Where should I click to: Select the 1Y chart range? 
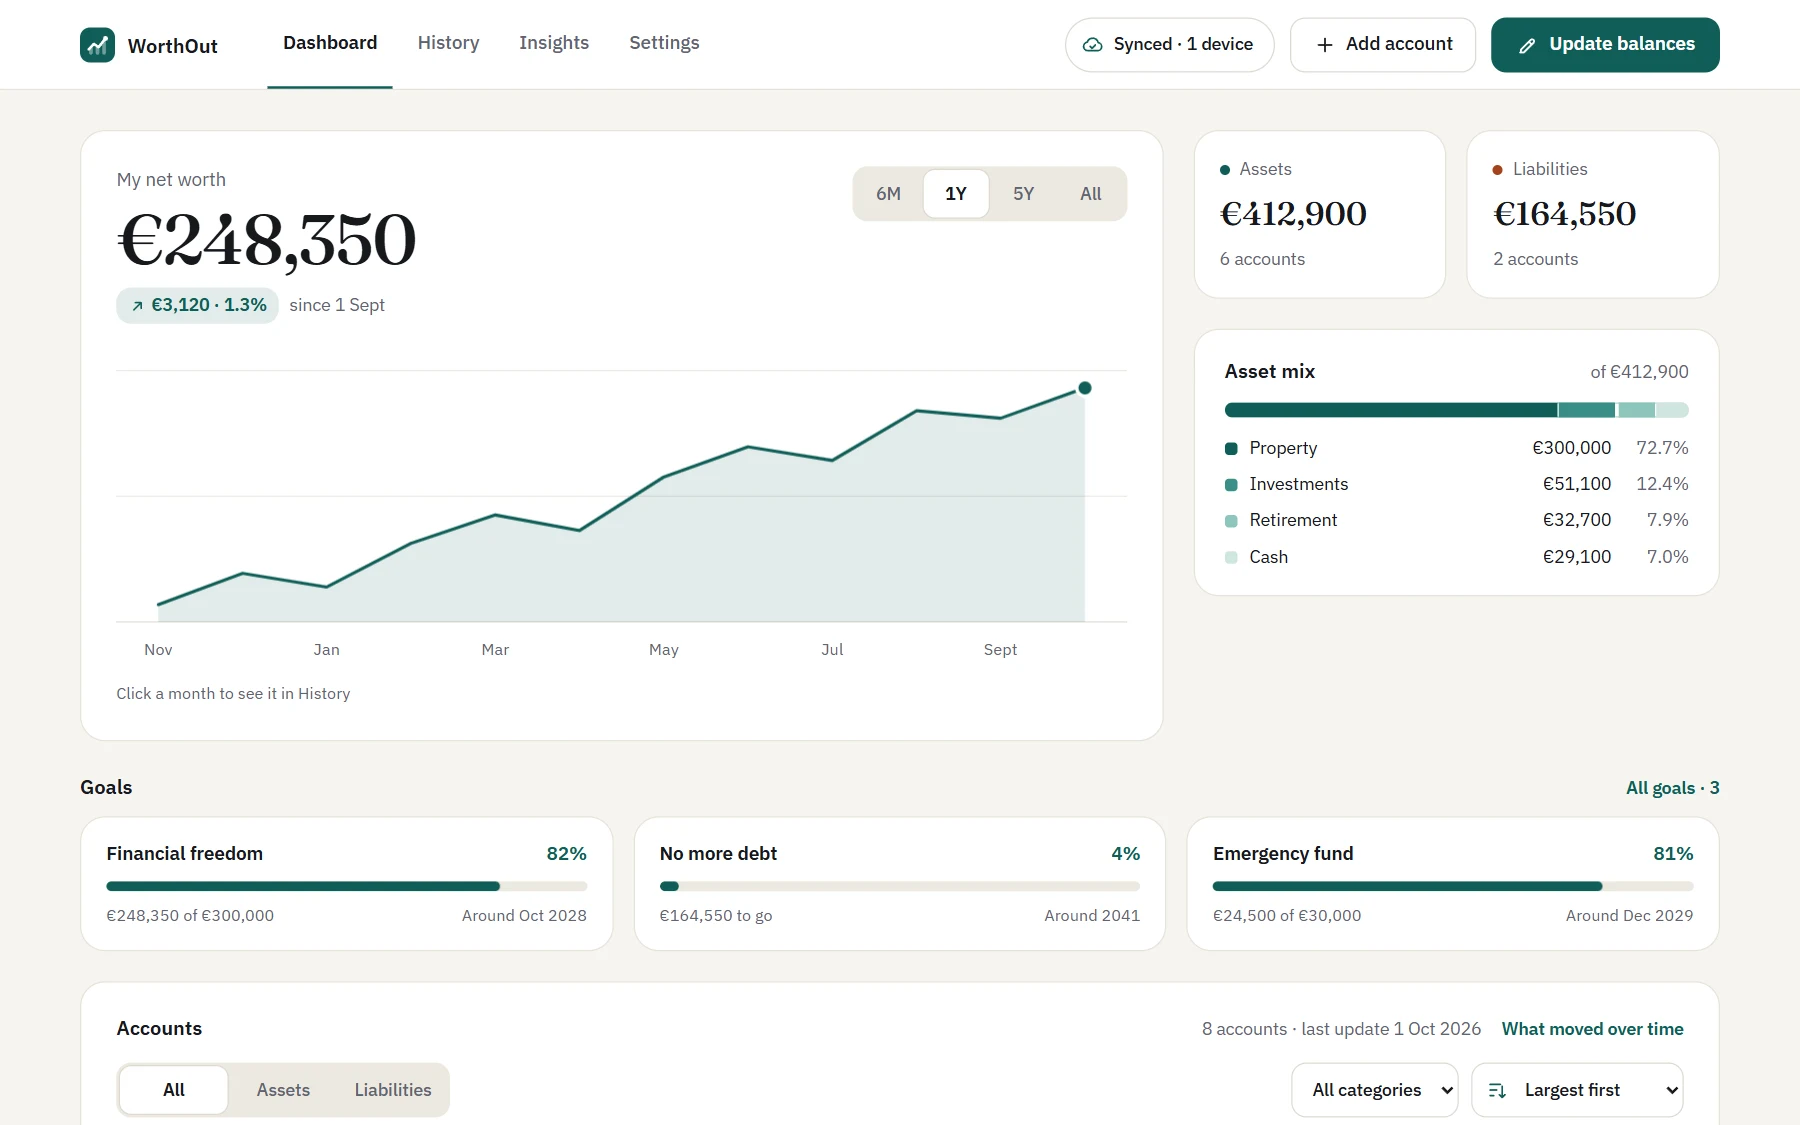click(x=956, y=194)
